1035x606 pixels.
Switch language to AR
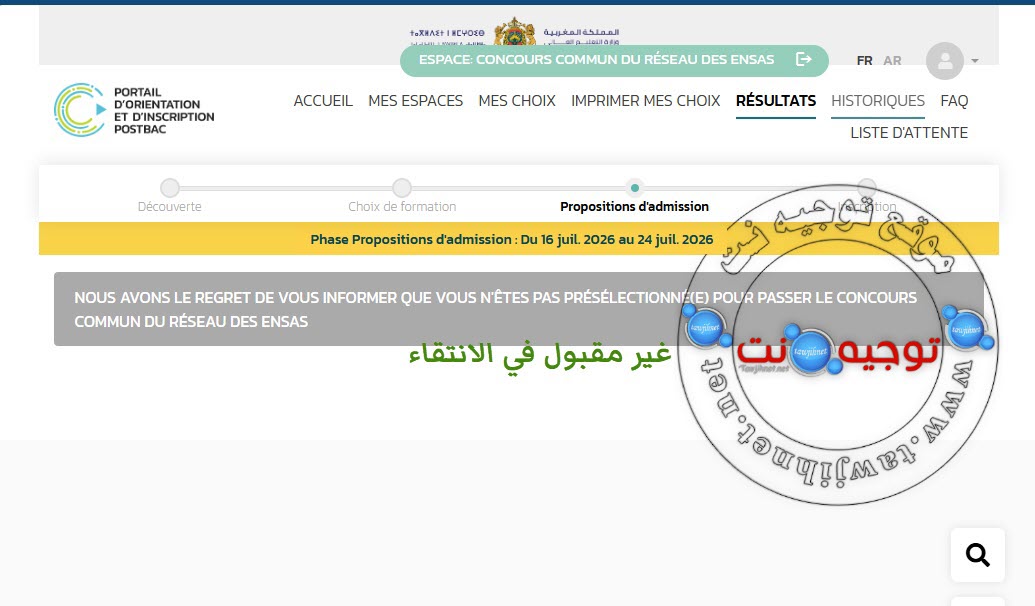click(x=892, y=61)
